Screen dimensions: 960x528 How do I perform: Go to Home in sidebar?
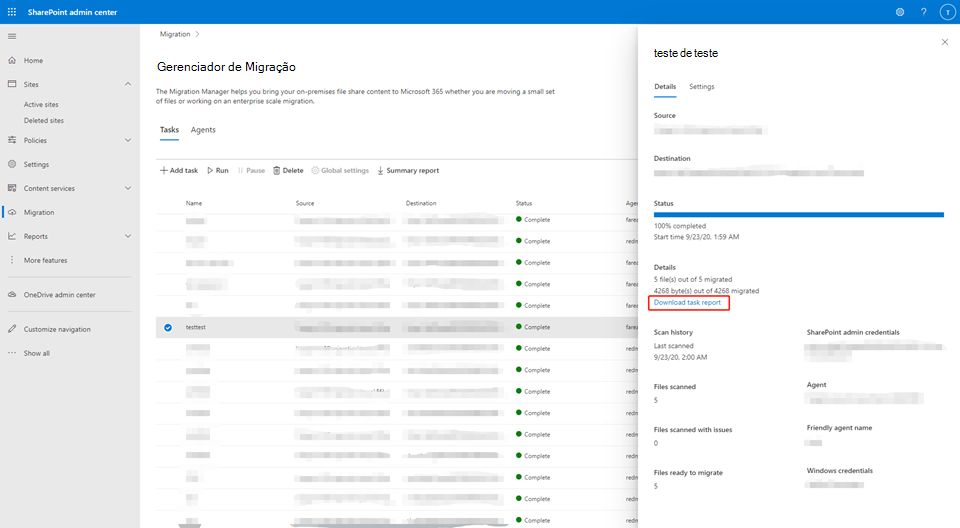[33, 60]
